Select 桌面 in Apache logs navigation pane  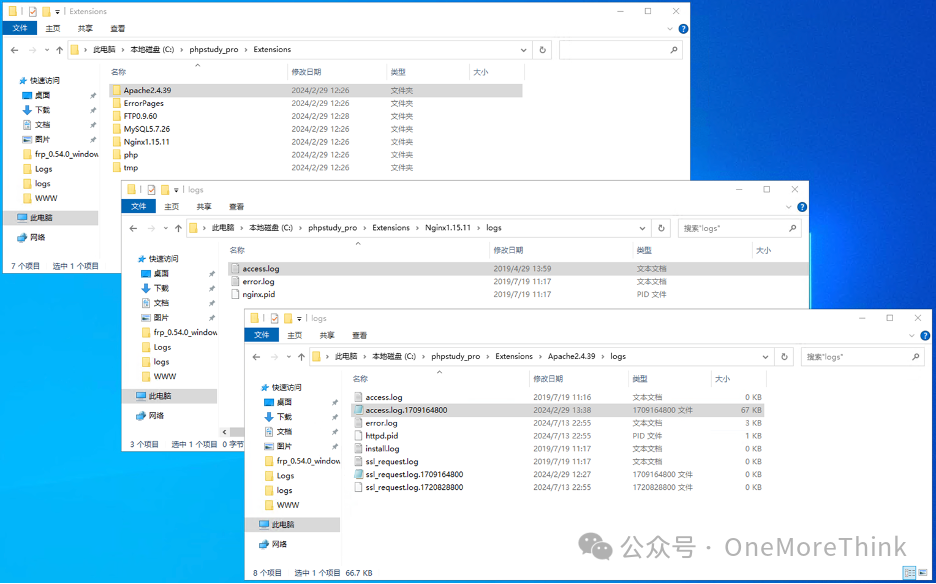pyautogui.click(x=284, y=402)
